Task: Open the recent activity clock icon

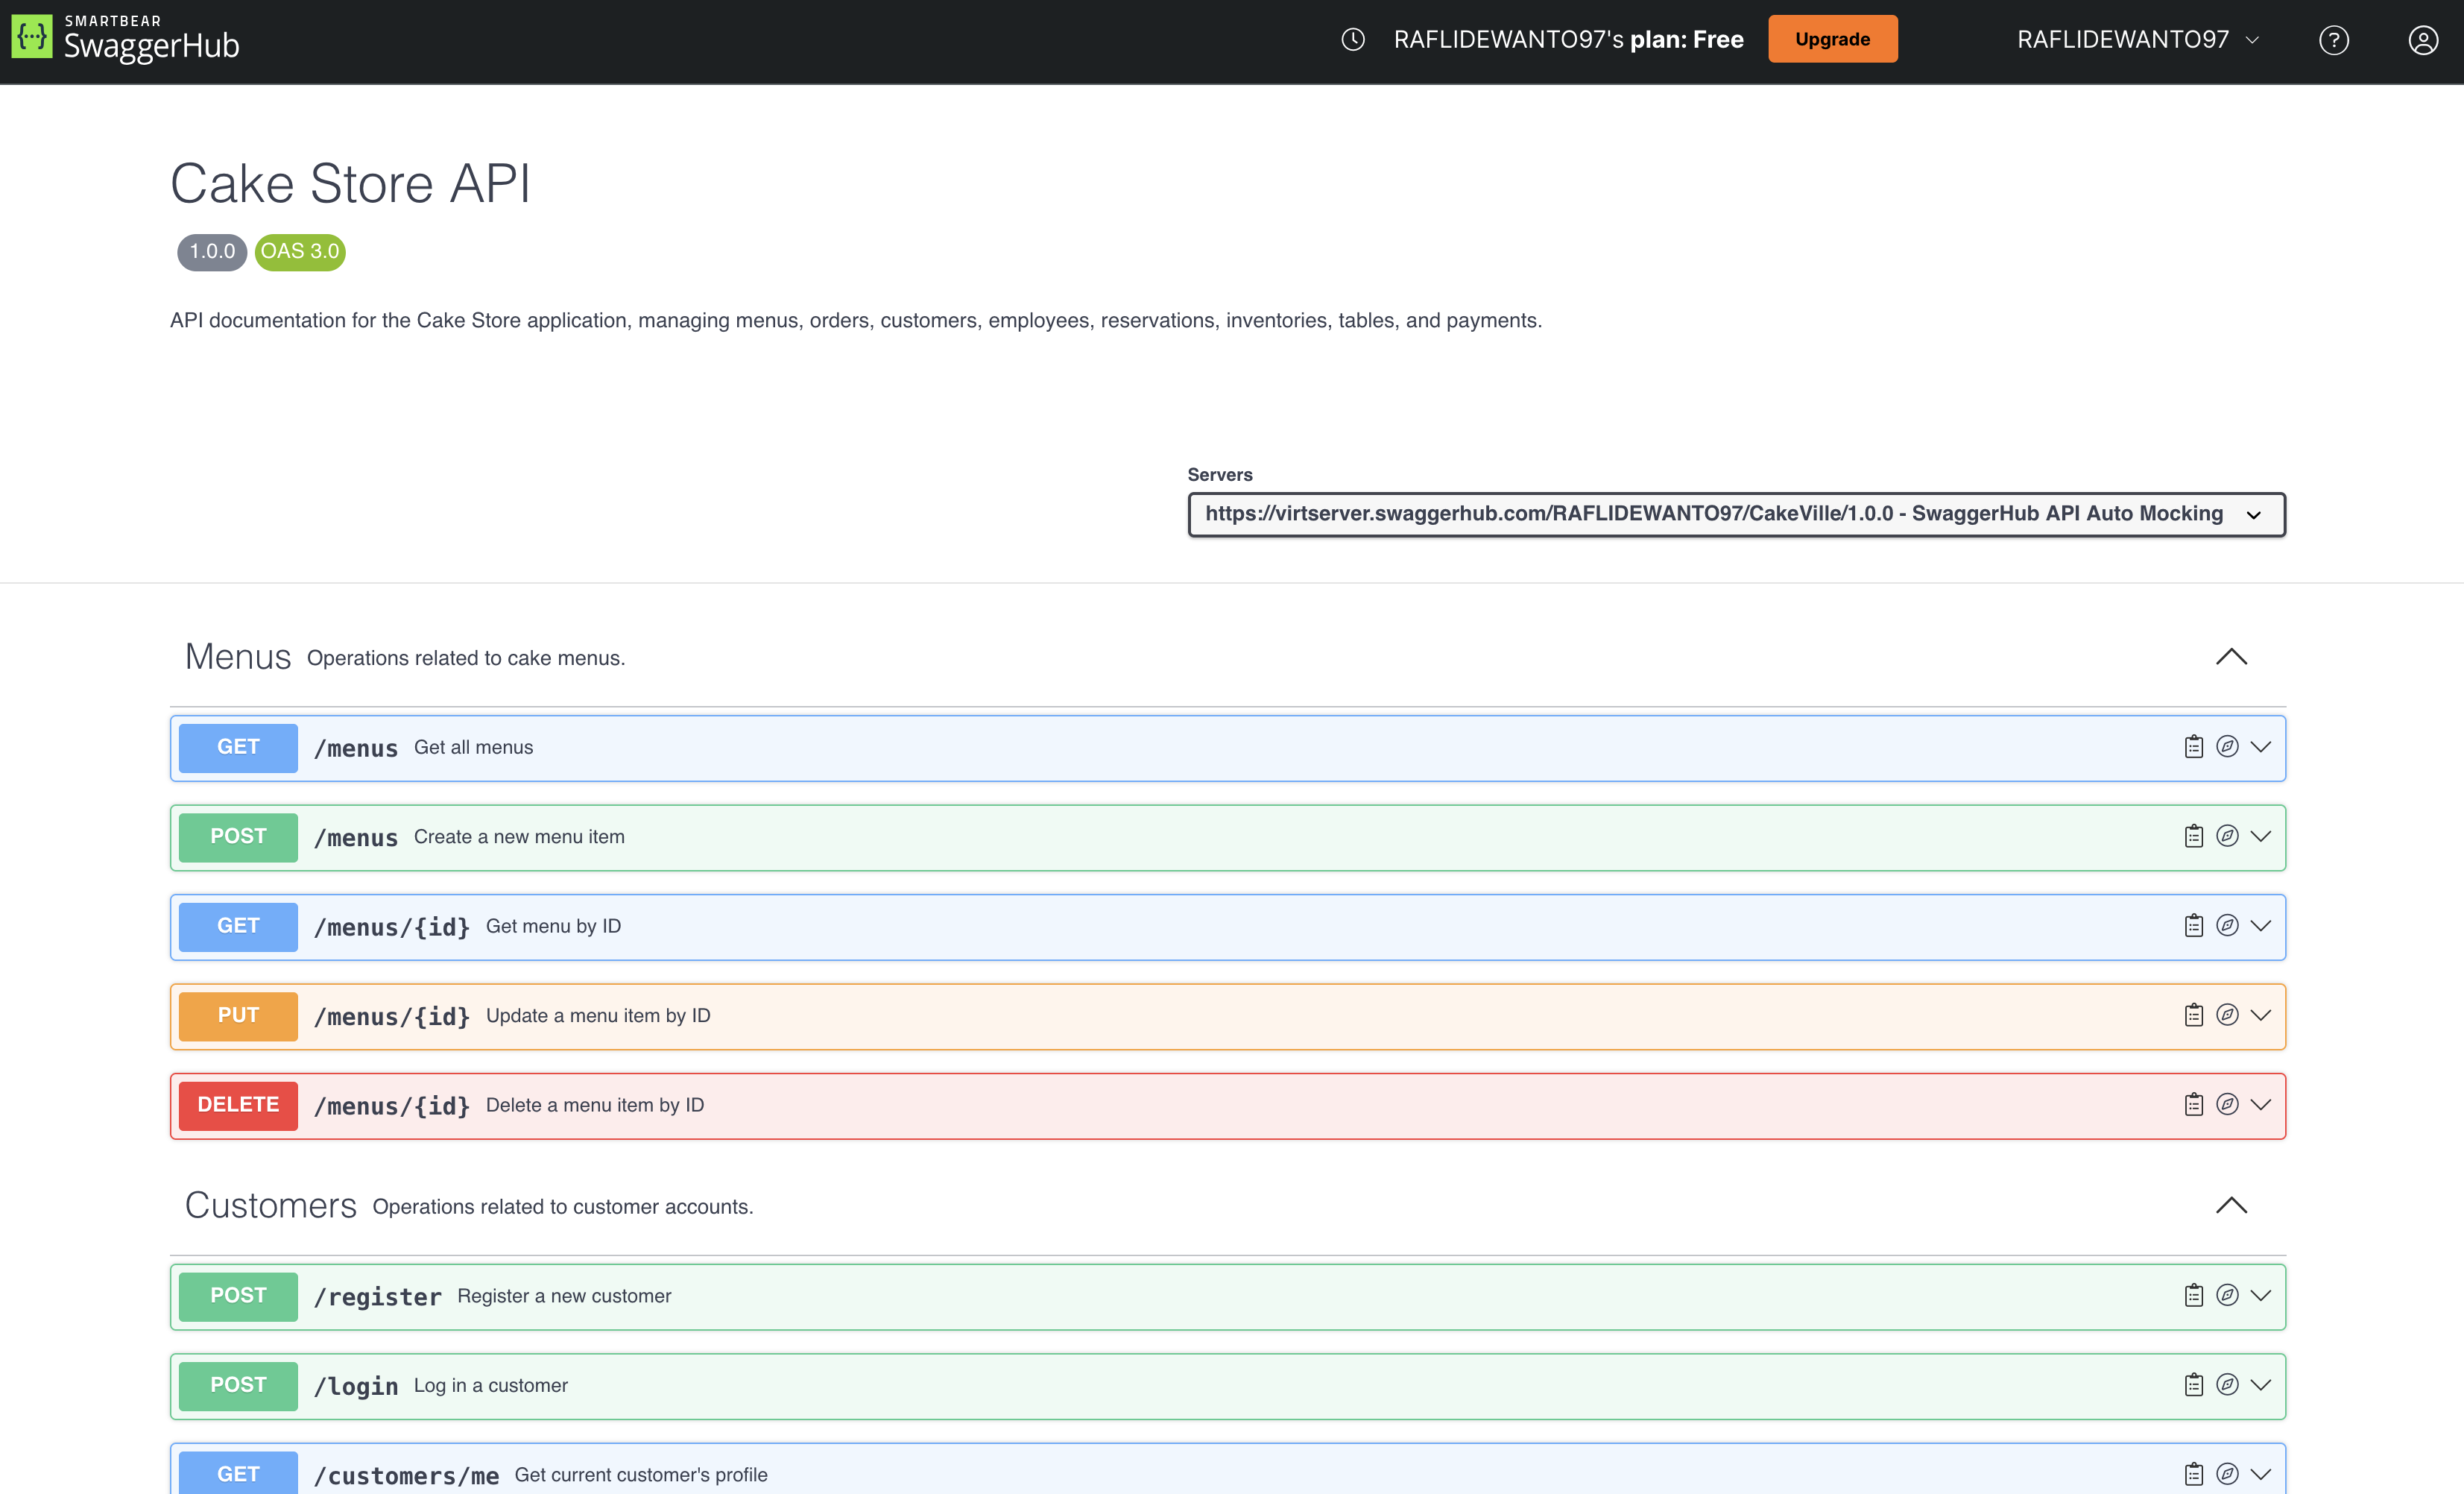Action: pyautogui.click(x=1353, y=40)
